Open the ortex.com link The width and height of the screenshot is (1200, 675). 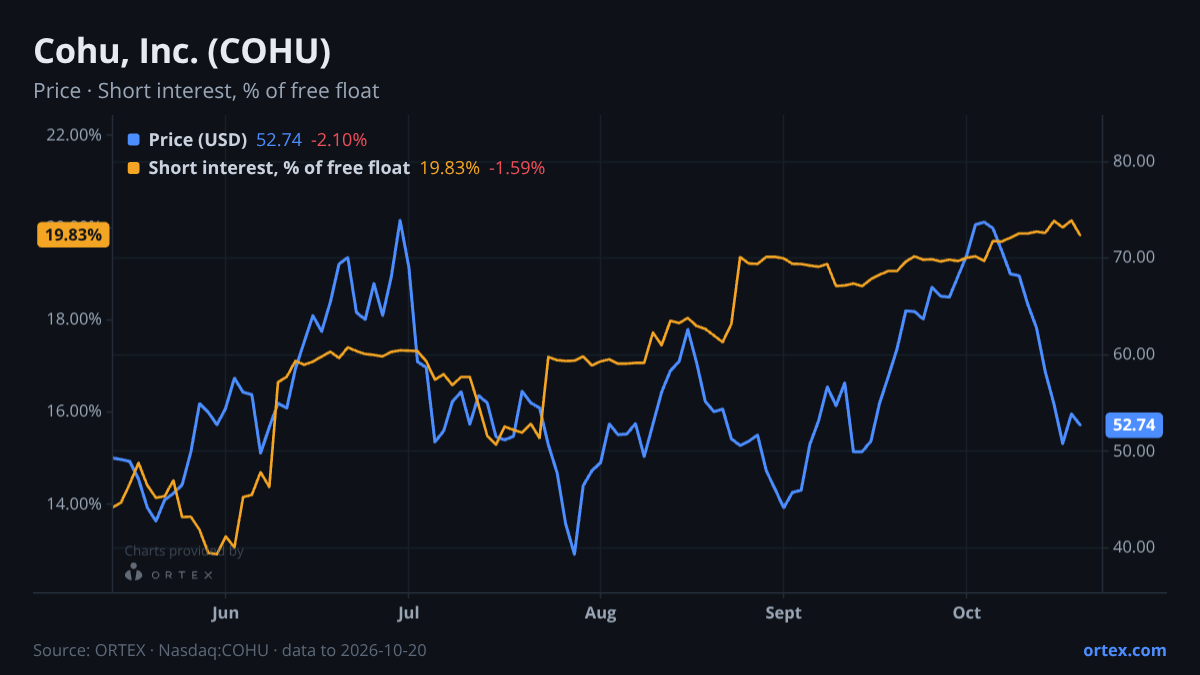[x=1124, y=650]
